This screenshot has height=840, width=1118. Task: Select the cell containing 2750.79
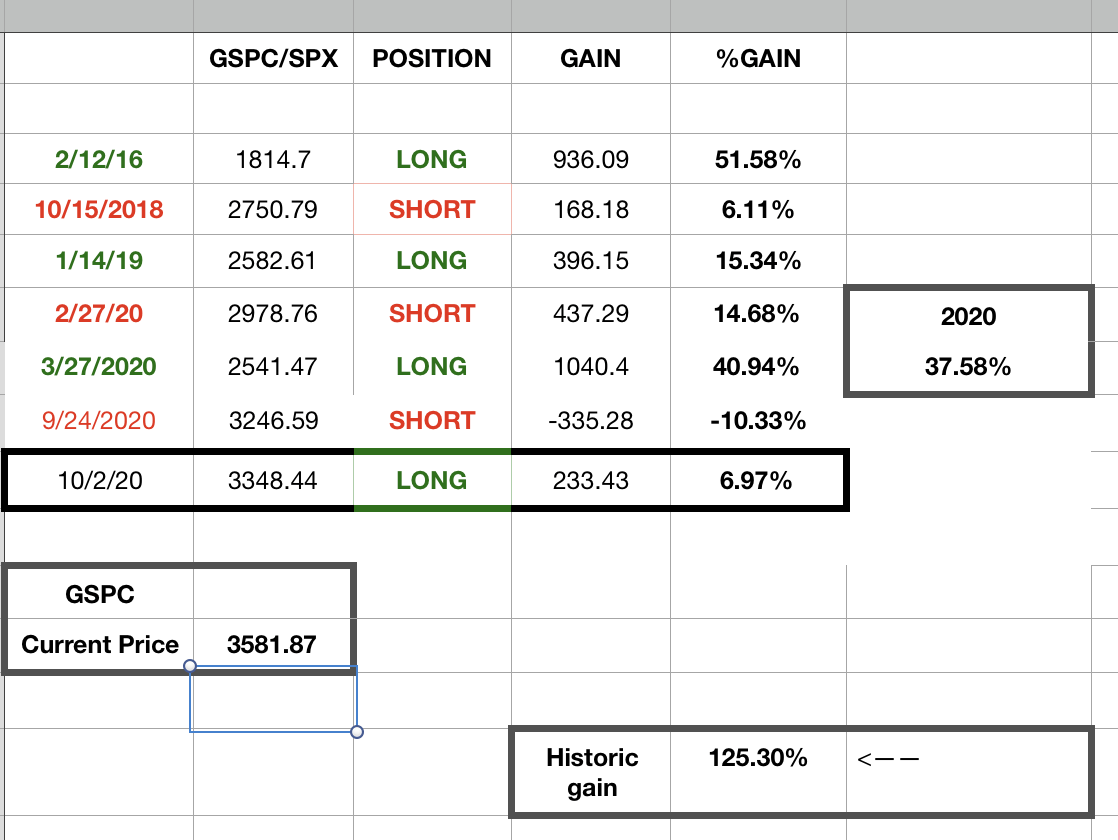[273, 210]
